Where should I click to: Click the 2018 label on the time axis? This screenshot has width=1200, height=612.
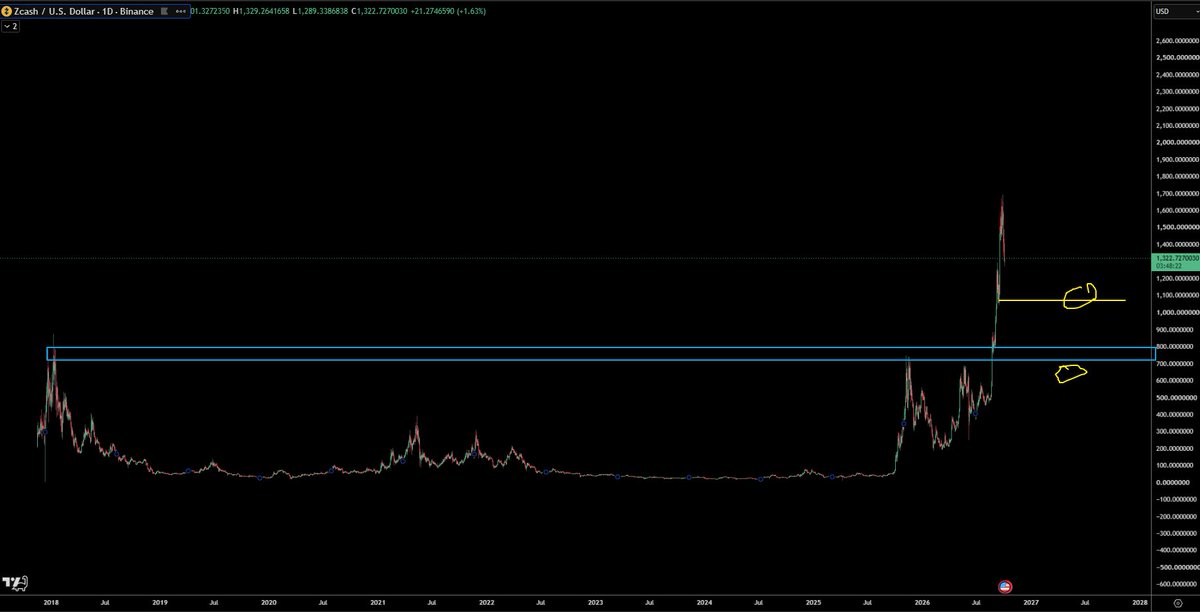click(x=50, y=604)
